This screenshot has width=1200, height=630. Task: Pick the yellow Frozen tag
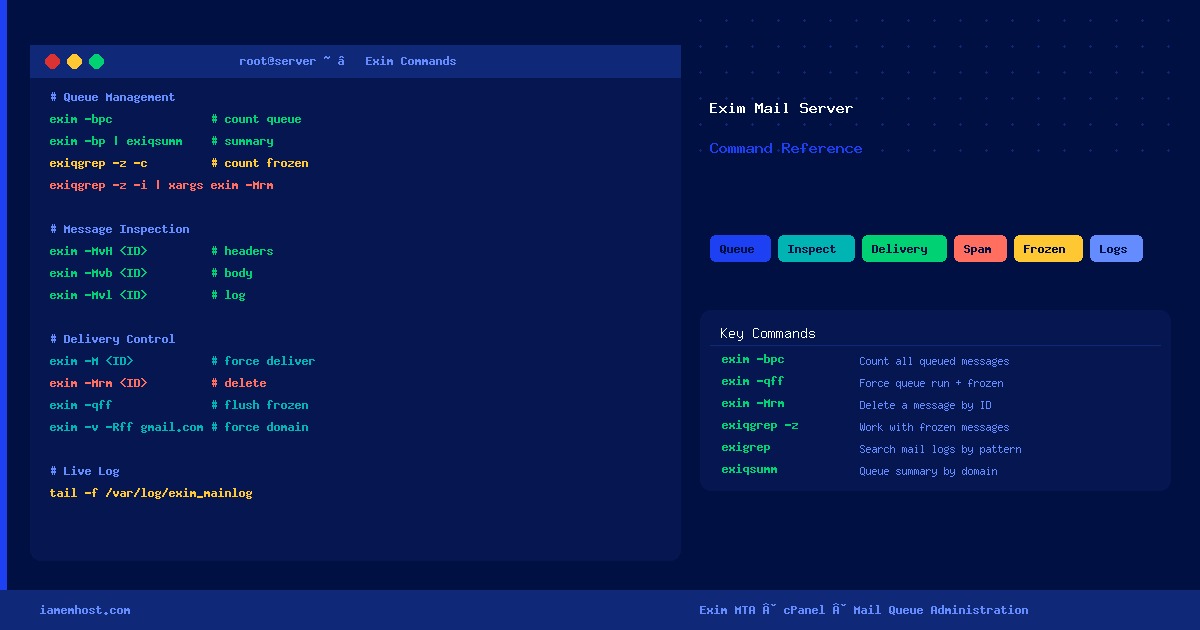tap(1048, 249)
